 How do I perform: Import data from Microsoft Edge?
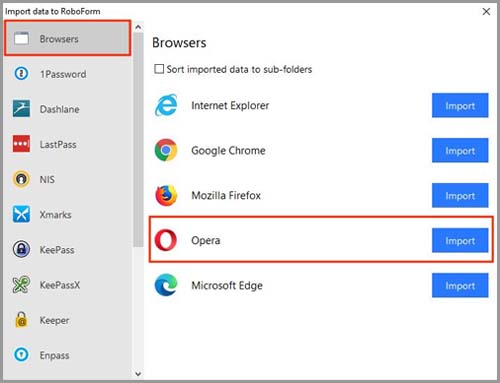click(x=460, y=286)
